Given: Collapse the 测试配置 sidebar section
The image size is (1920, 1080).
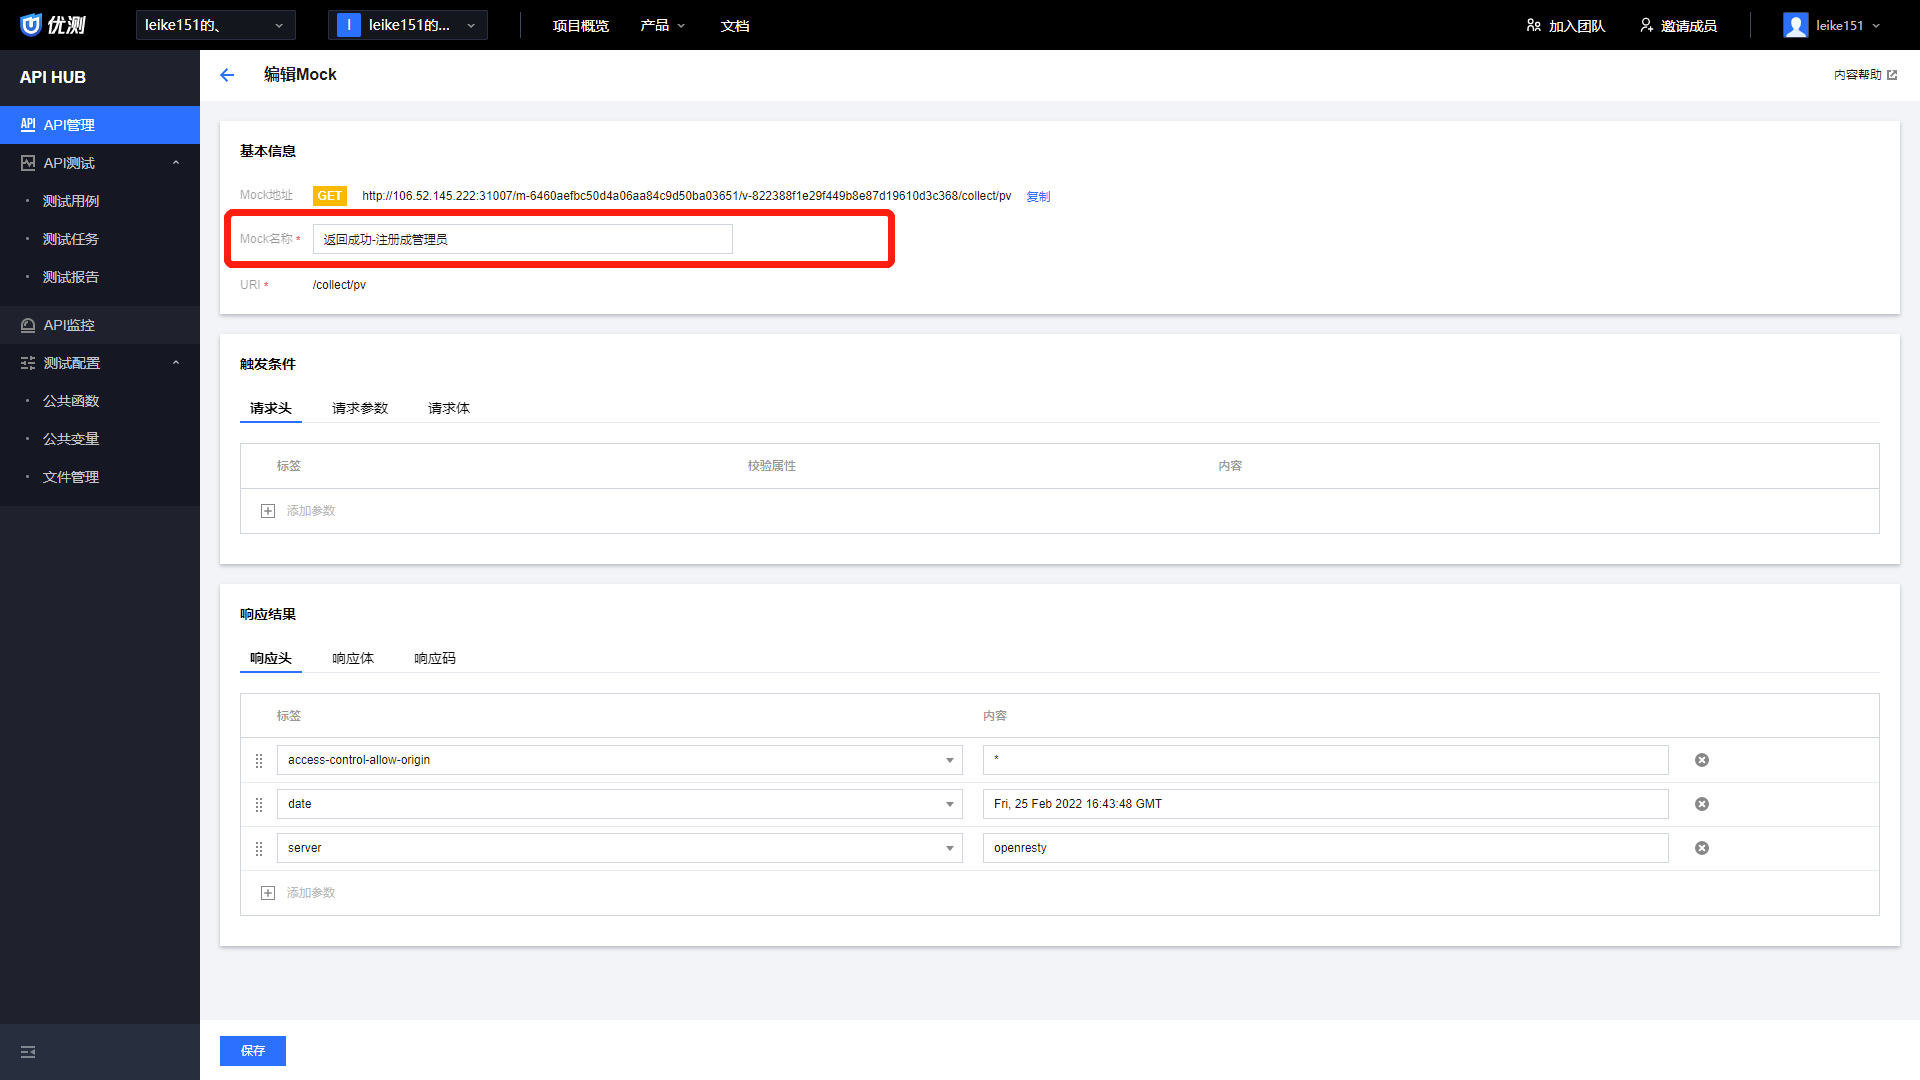Looking at the screenshot, I should coord(176,363).
